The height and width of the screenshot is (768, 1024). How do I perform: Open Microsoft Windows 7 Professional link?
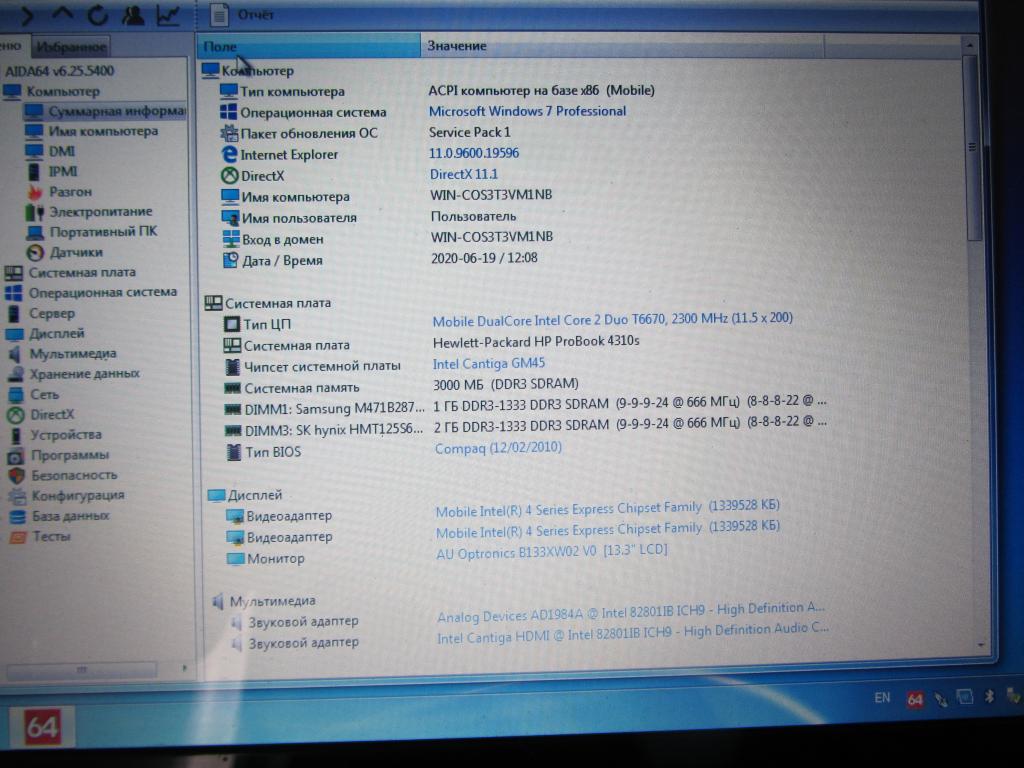tap(527, 112)
